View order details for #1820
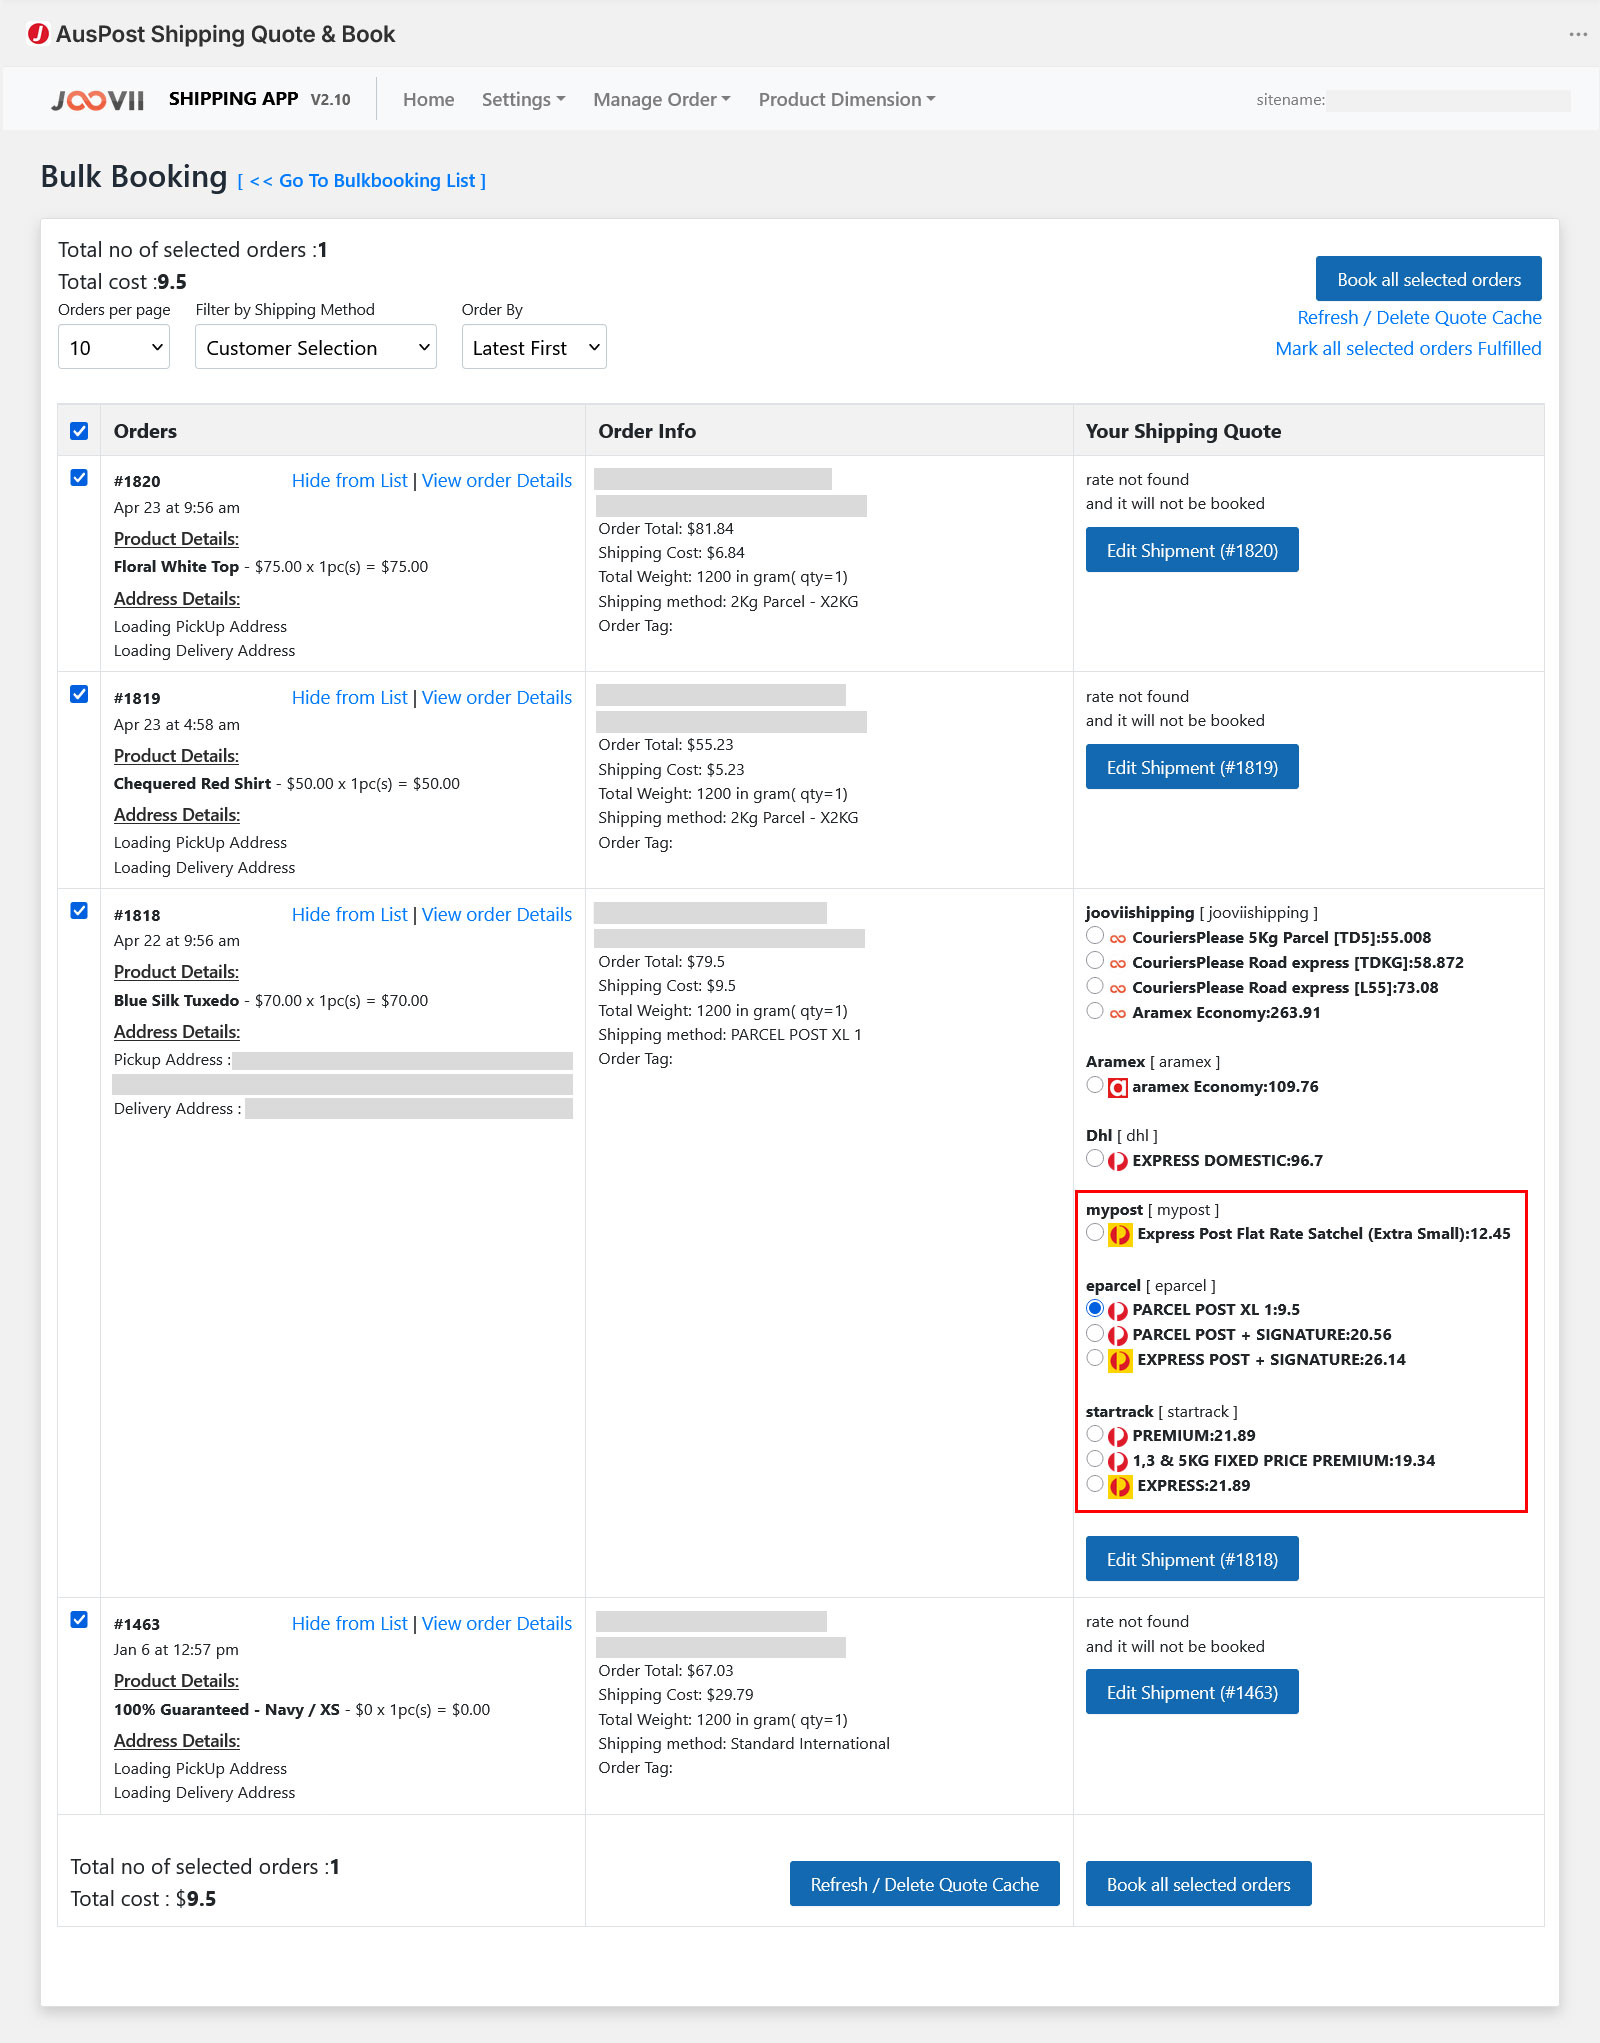The height and width of the screenshot is (2043, 1600). click(497, 481)
